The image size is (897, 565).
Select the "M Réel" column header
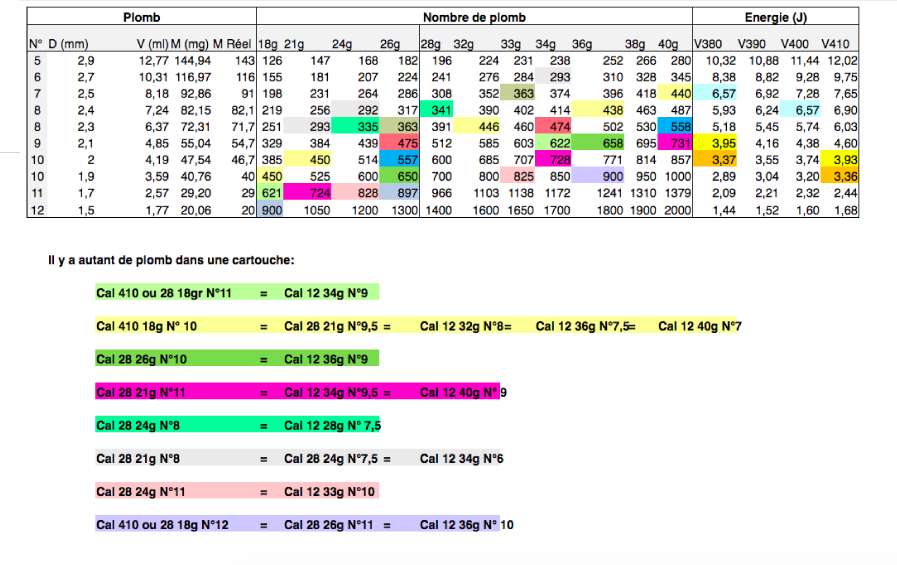point(233,44)
